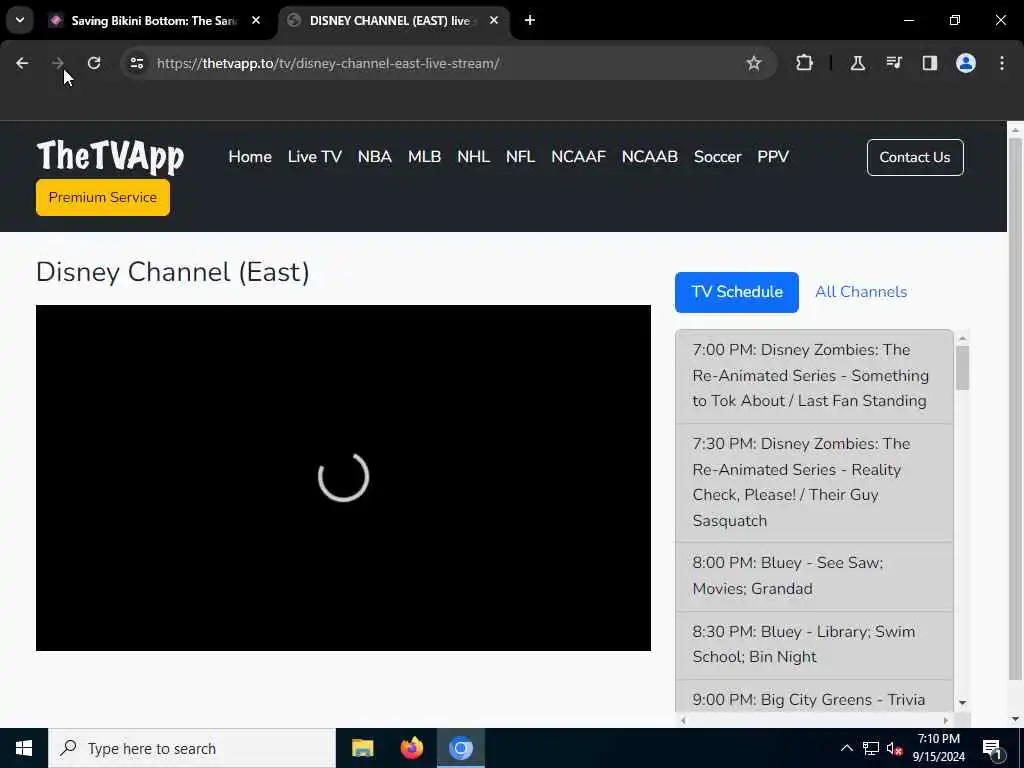Switch to the All Channels tab
This screenshot has width=1024, height=768.
pos(861,292)
